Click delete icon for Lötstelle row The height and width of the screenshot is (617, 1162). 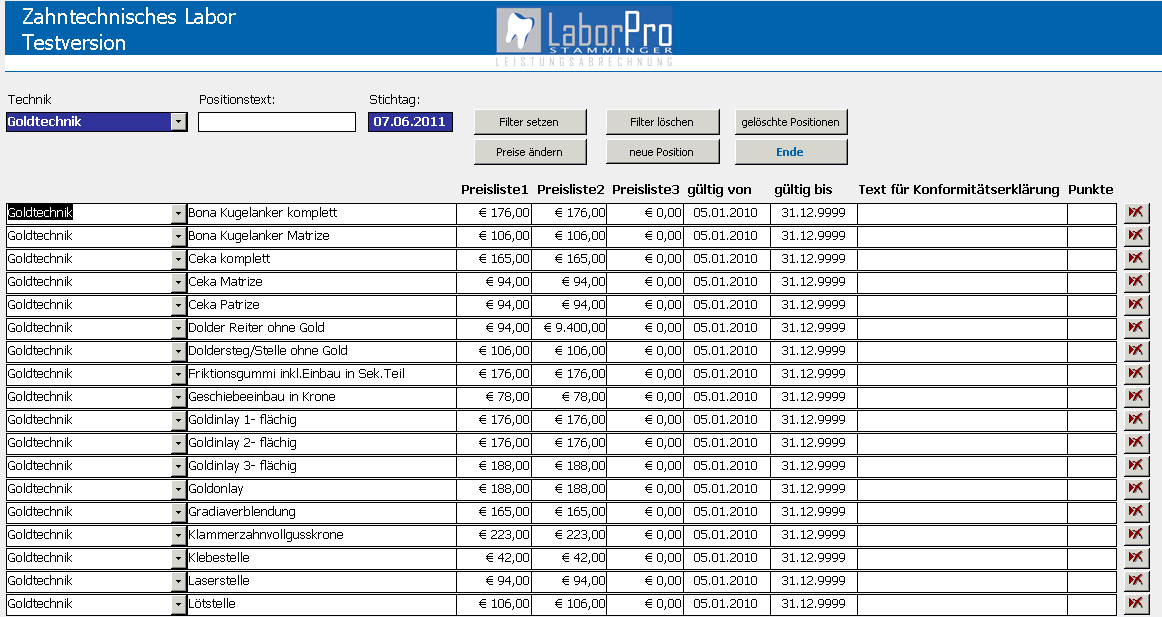pyautogui.click(x=1136, y=604)
